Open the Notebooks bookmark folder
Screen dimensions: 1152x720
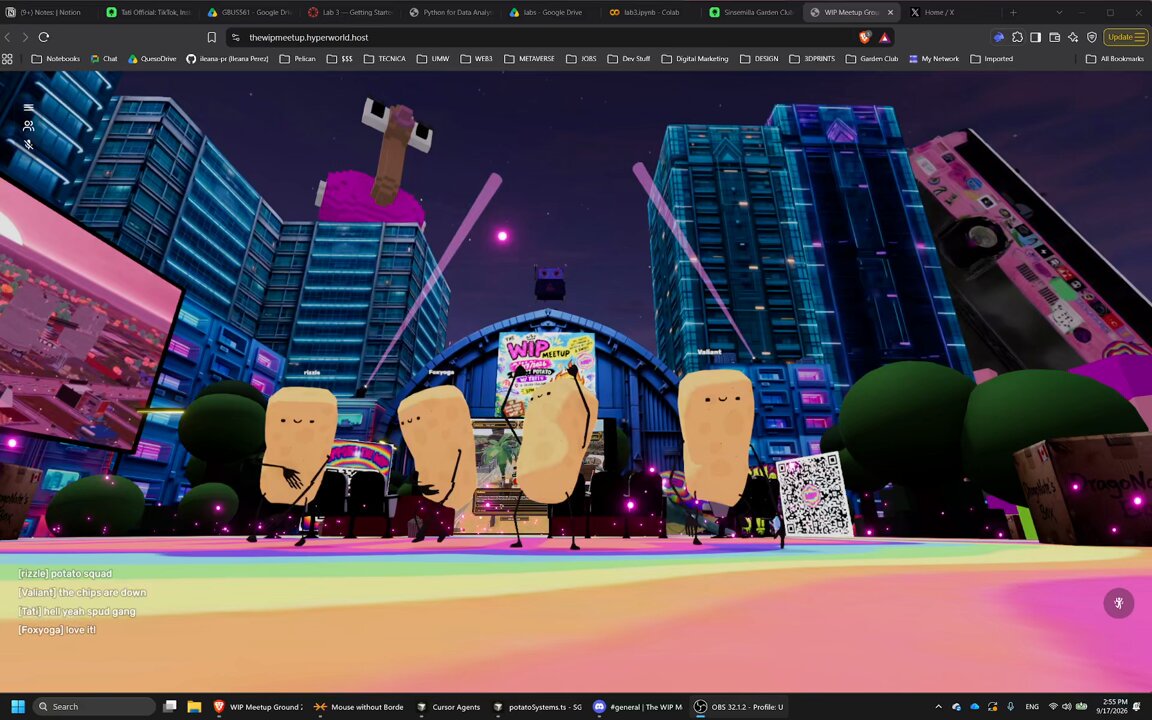click(56, 59)
